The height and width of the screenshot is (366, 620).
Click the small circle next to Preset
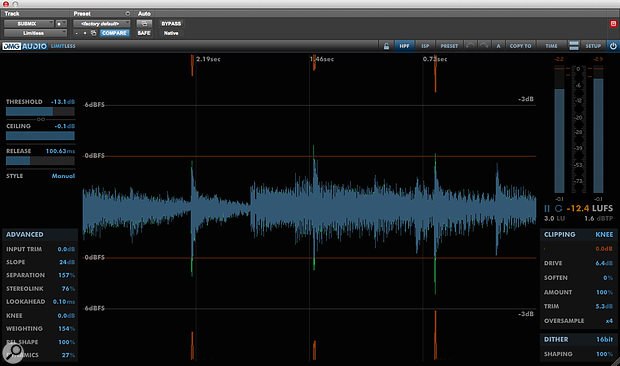[x=127, y=13]
